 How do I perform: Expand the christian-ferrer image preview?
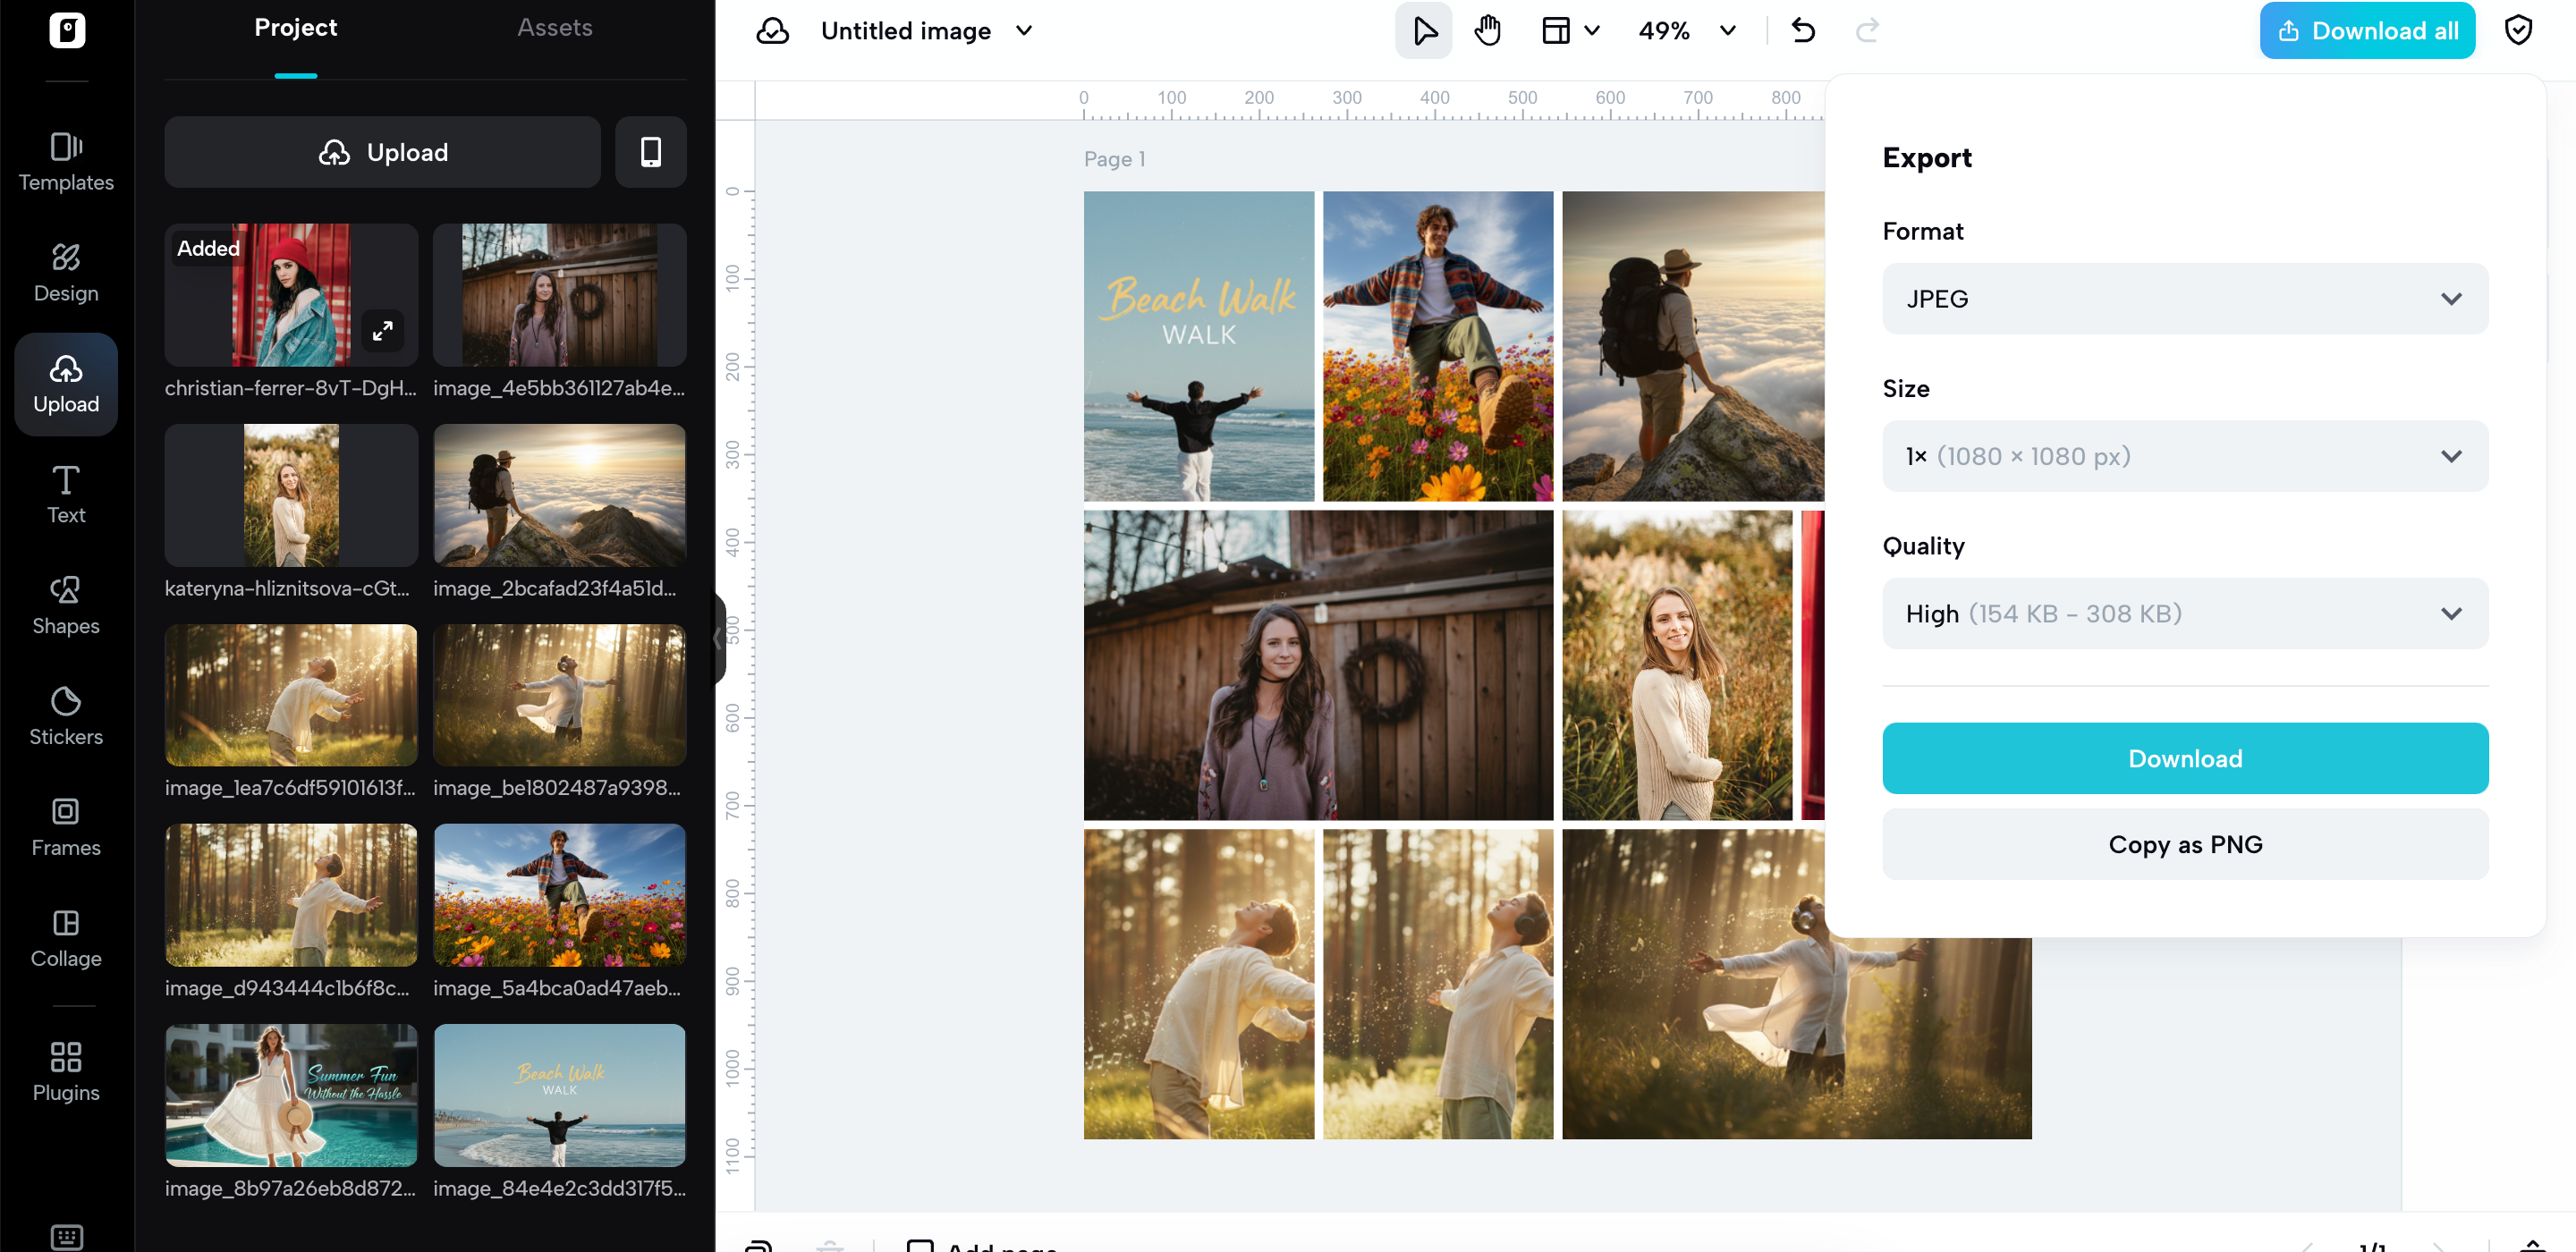pos(382,331)
